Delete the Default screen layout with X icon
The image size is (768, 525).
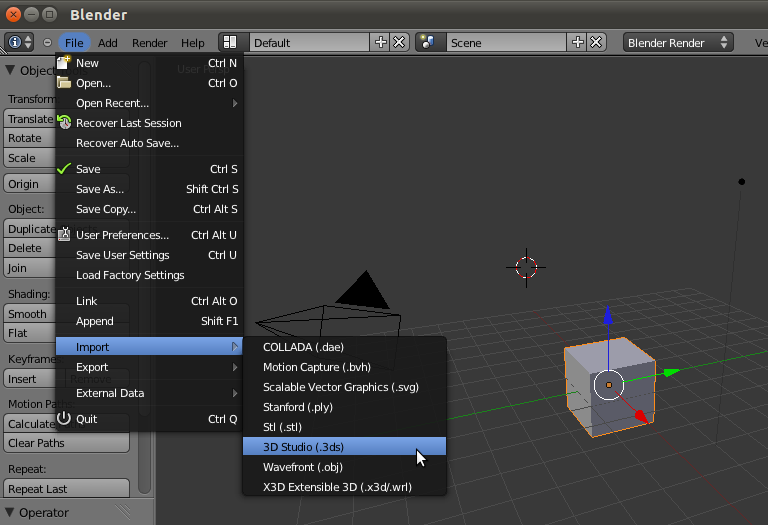click(400, 43)
